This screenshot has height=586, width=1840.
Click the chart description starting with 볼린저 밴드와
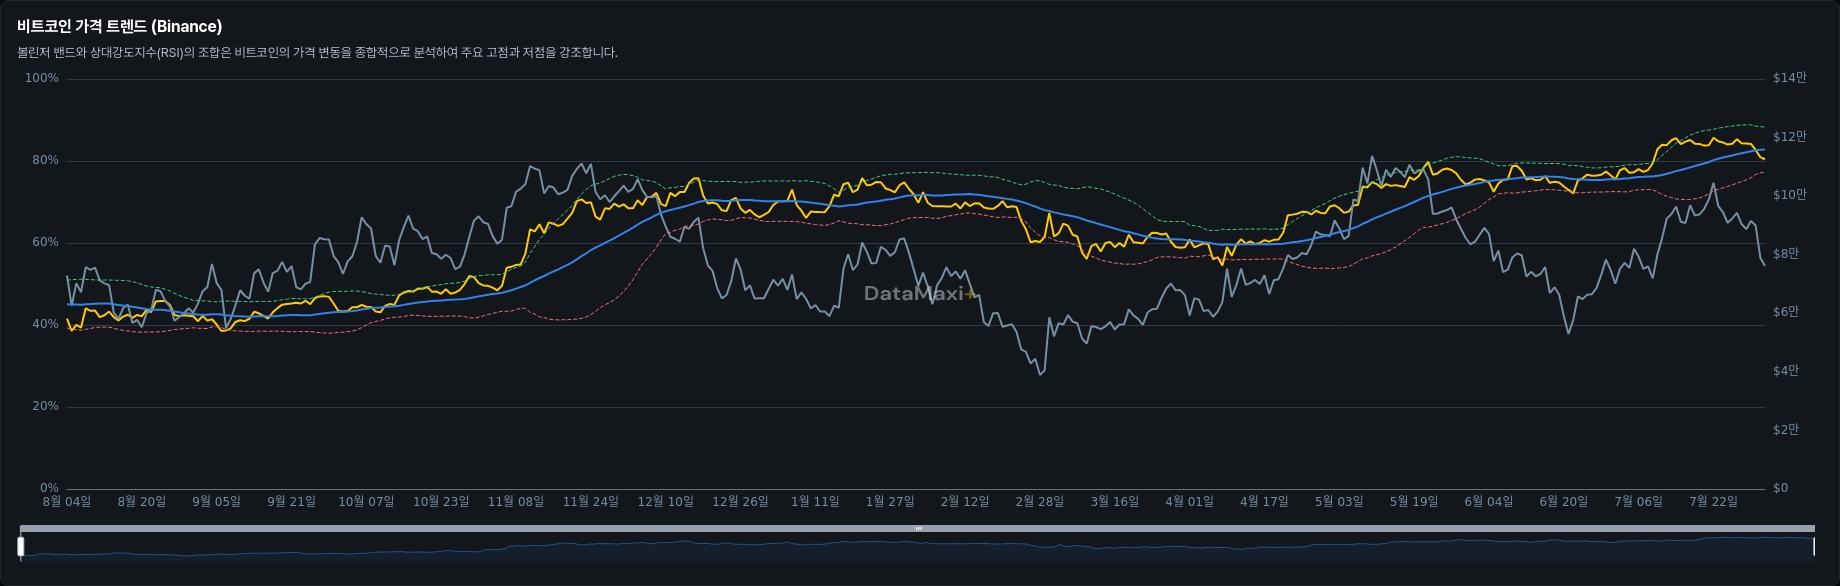click(x=317, y=53)
